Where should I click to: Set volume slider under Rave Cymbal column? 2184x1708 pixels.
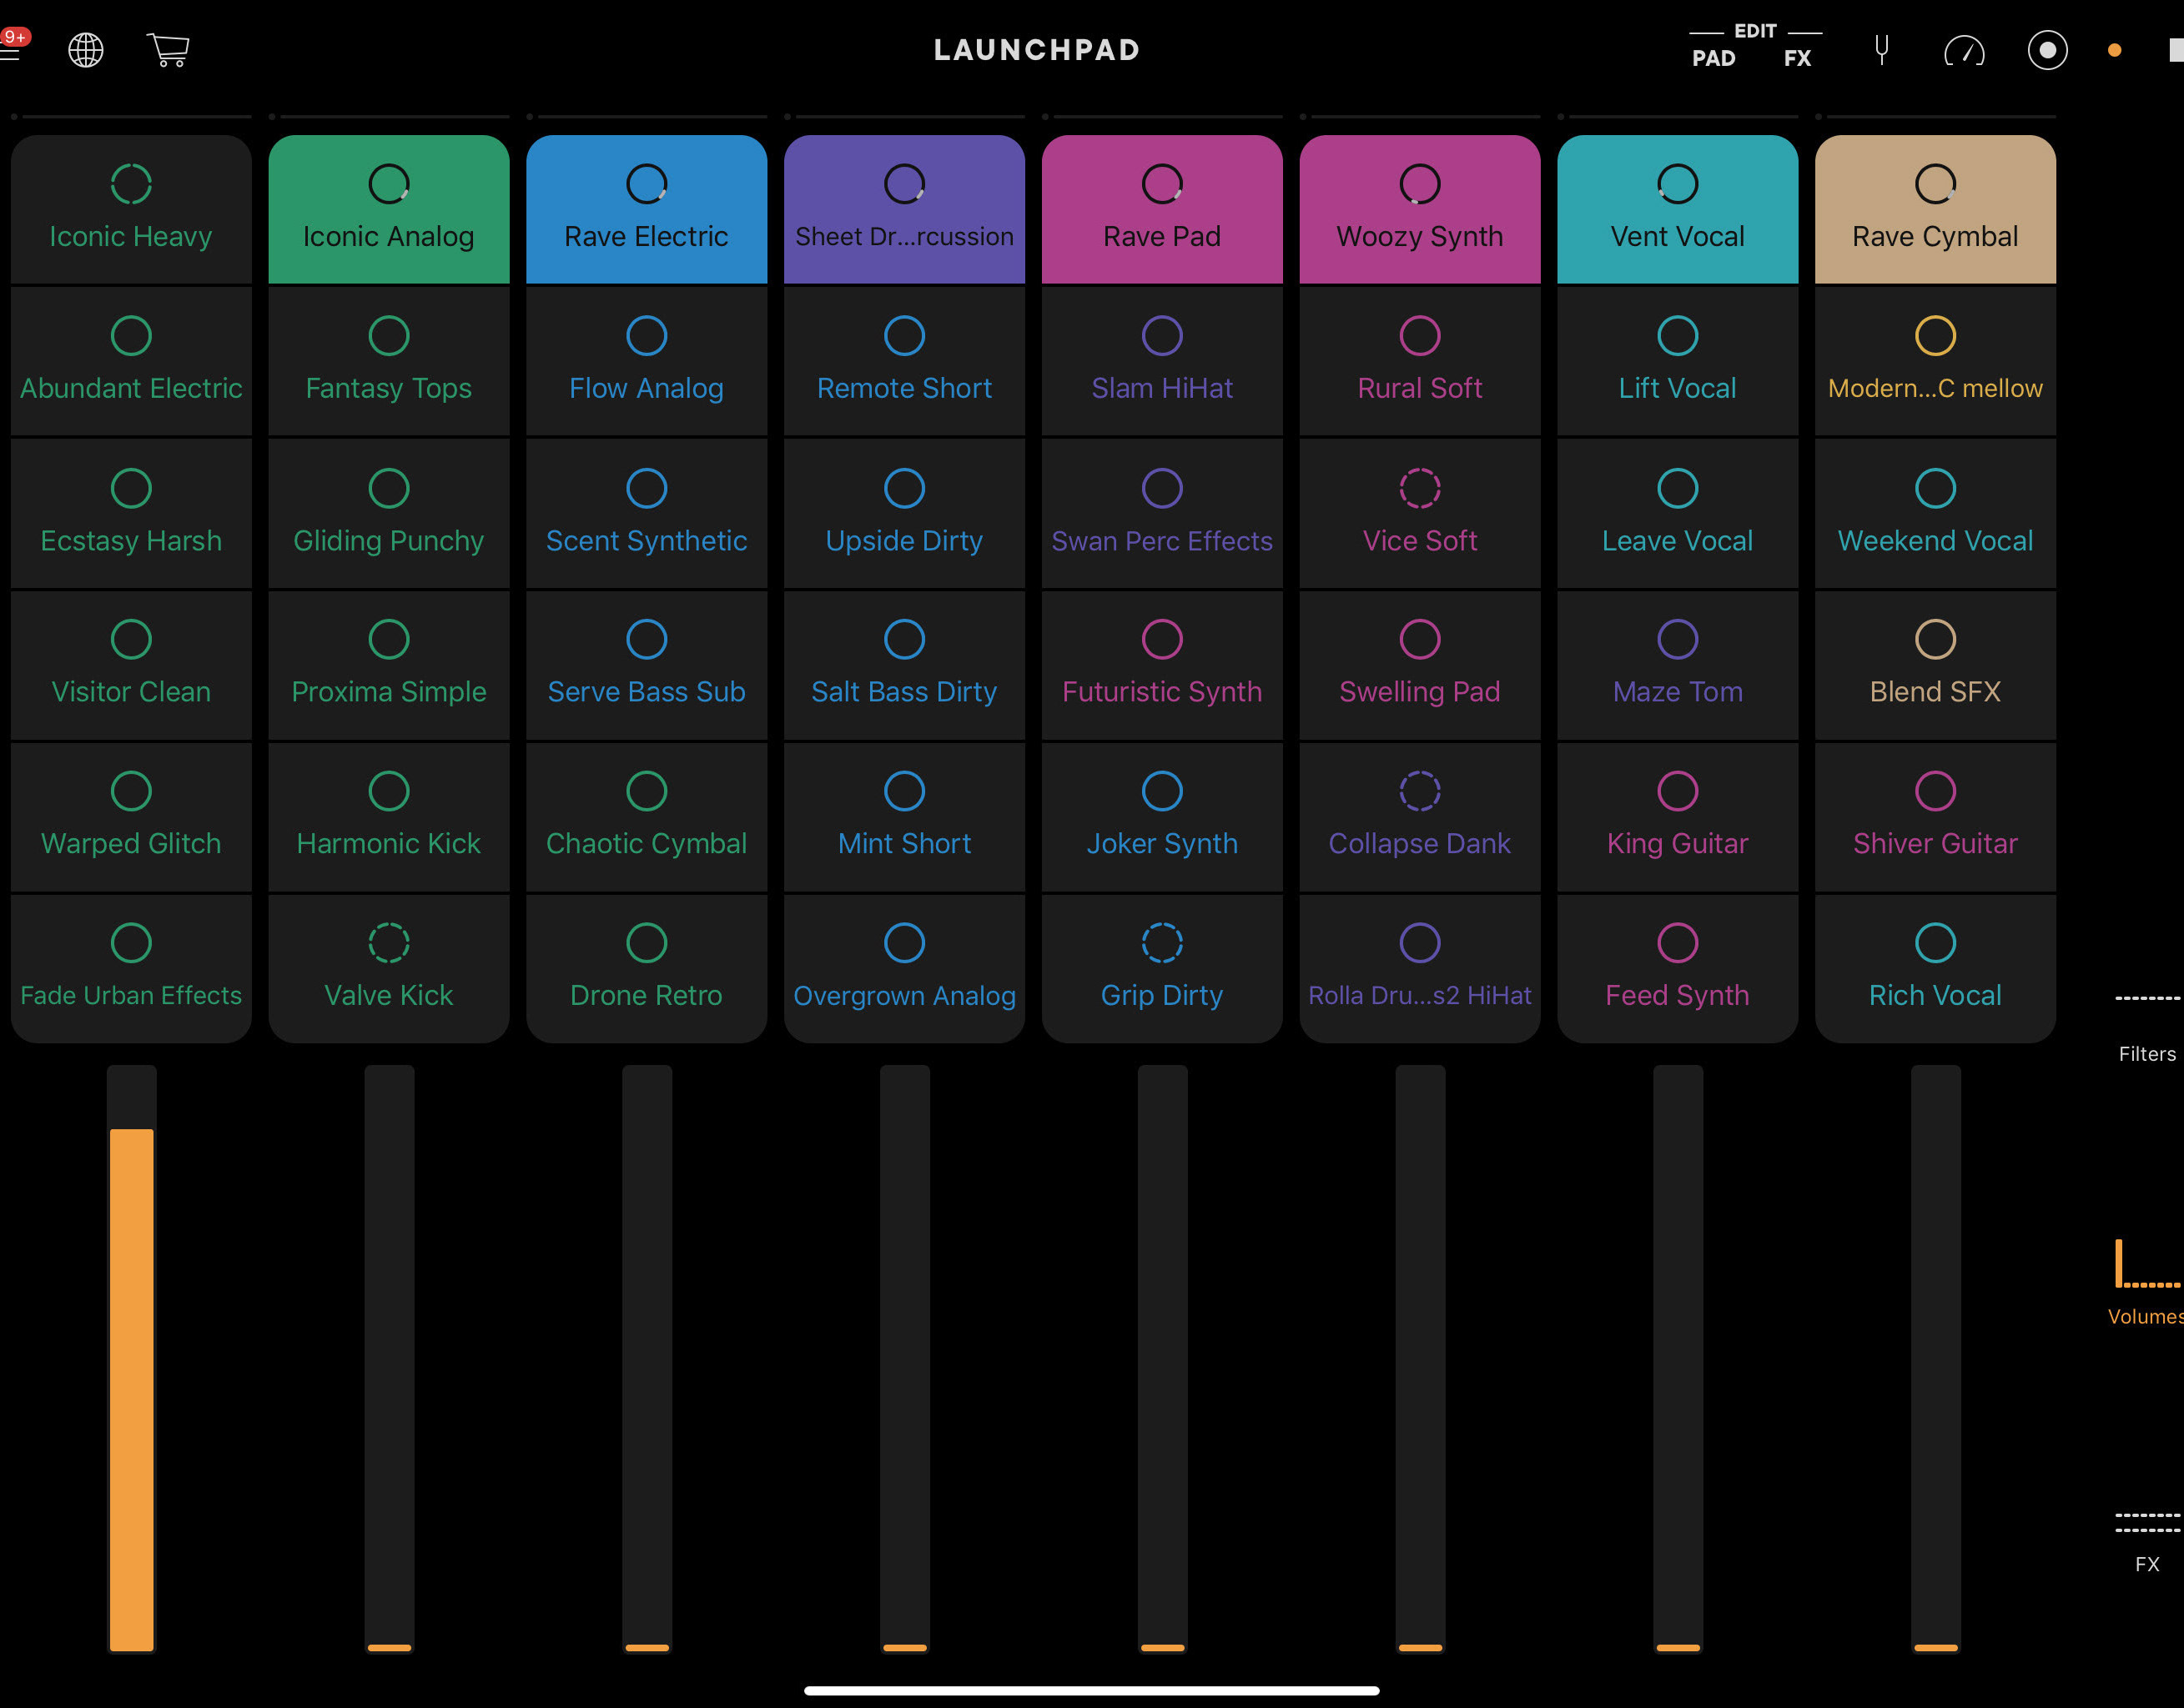1935,1359
